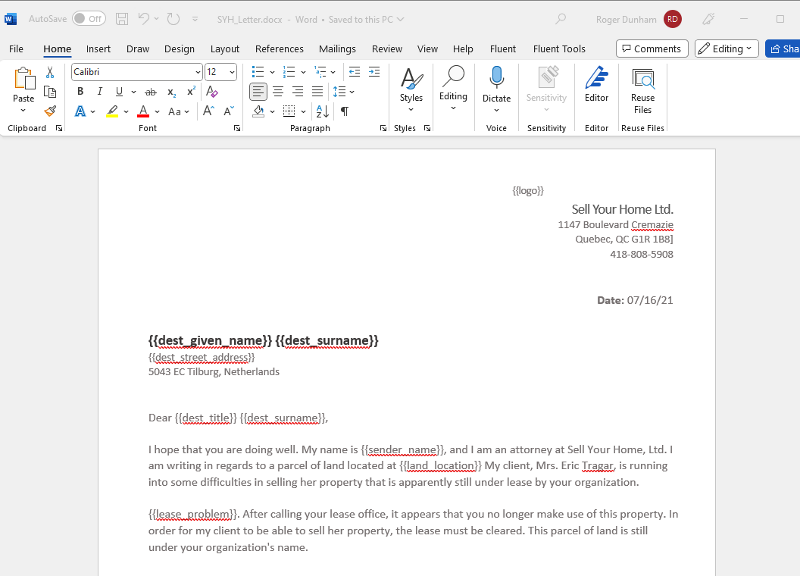Activate the Format Painter brush
This screenshot has width=800, height=576.
pyautogui.click(x=50, y=111)
